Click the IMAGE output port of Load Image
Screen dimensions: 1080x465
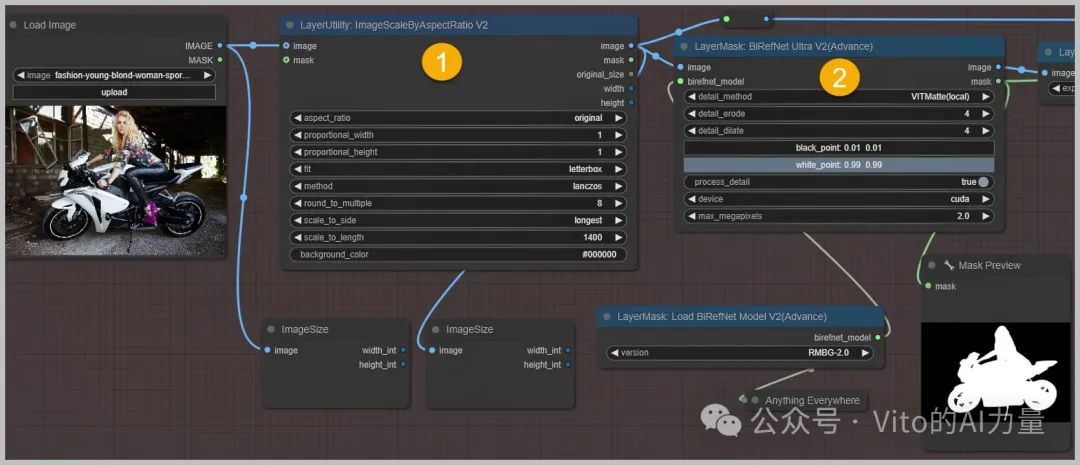click(x=220, y=45)
